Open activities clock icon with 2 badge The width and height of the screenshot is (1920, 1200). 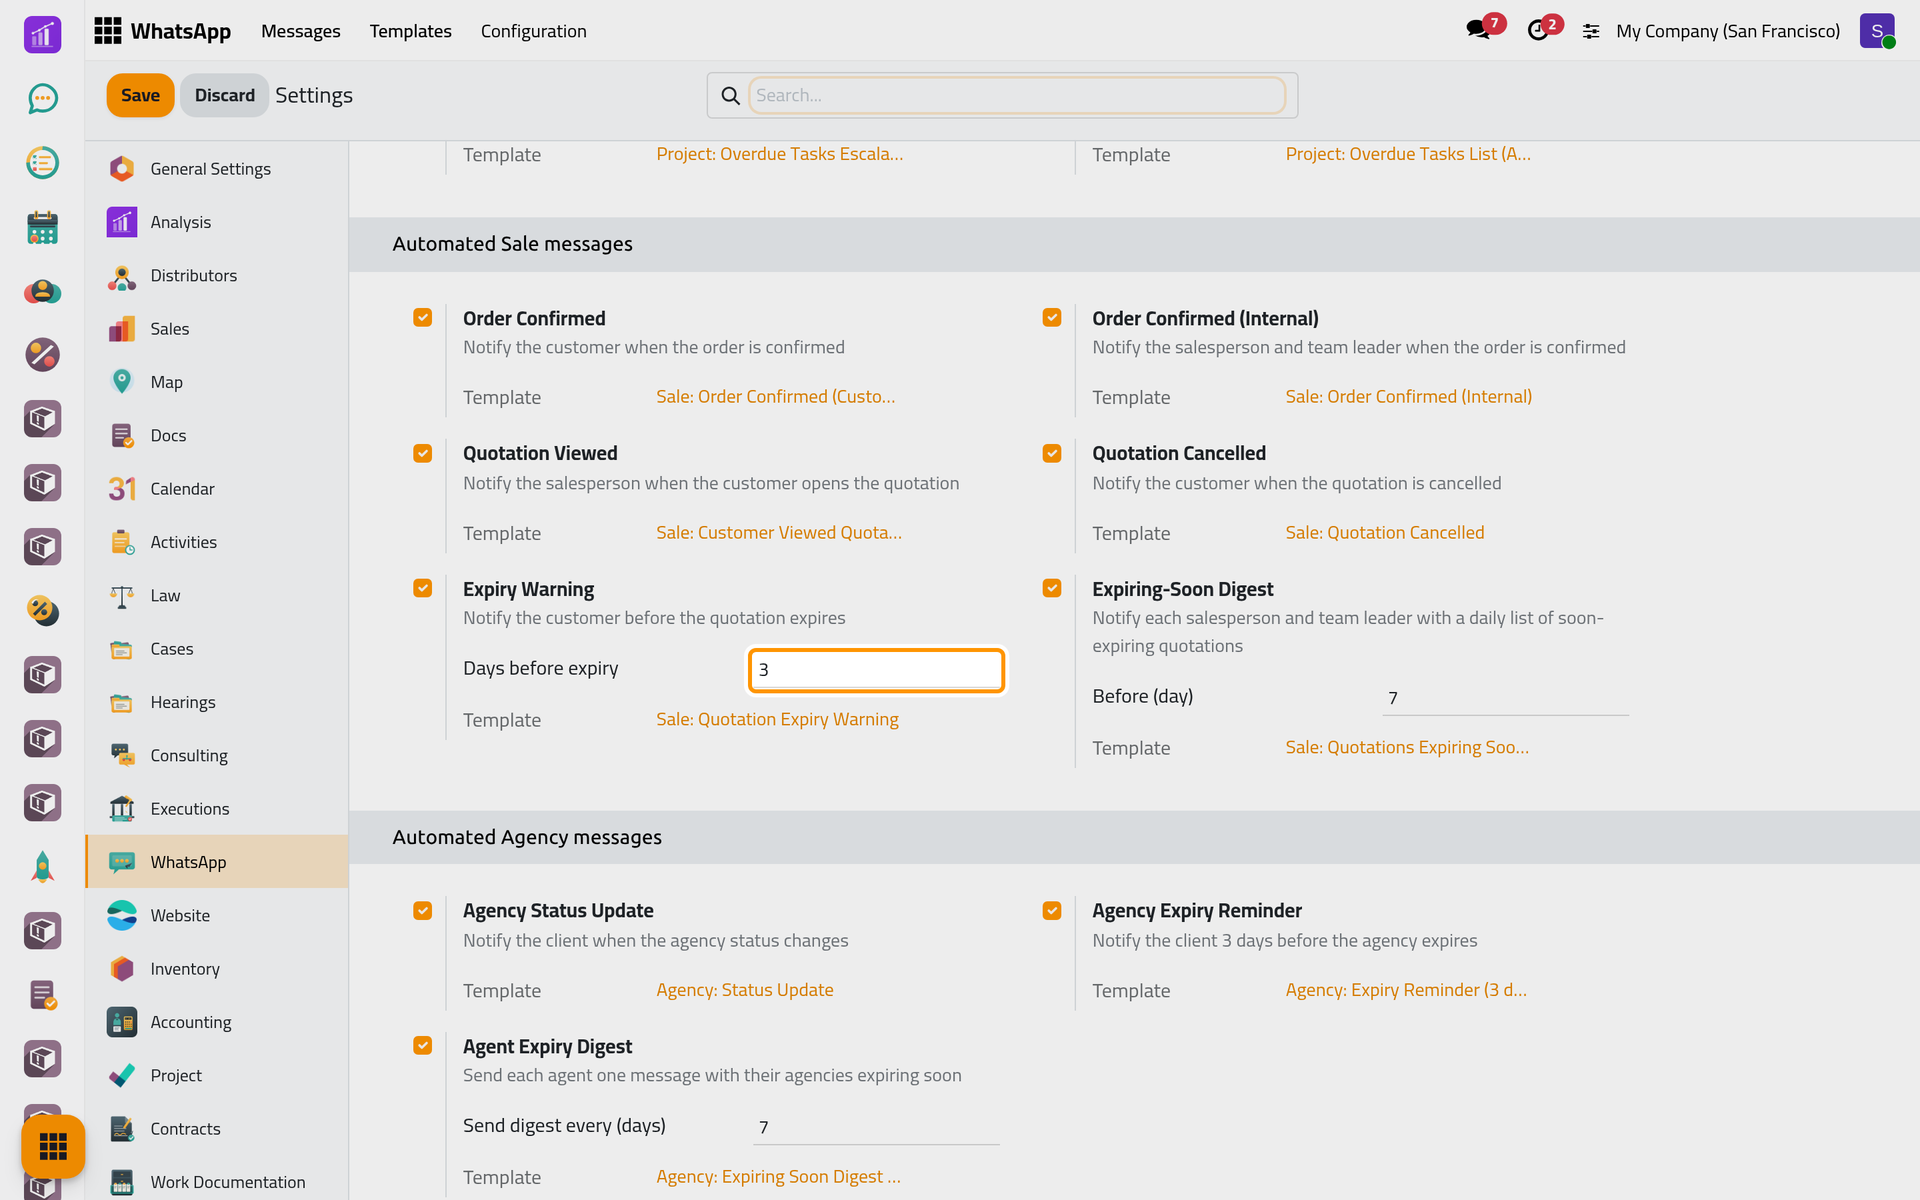point(1538,30)
